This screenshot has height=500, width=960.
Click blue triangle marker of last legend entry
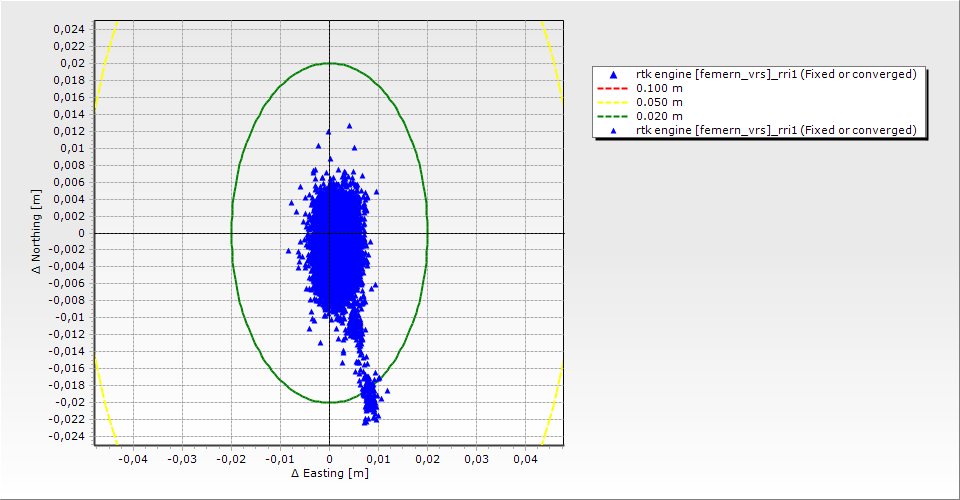pos(613,131)
